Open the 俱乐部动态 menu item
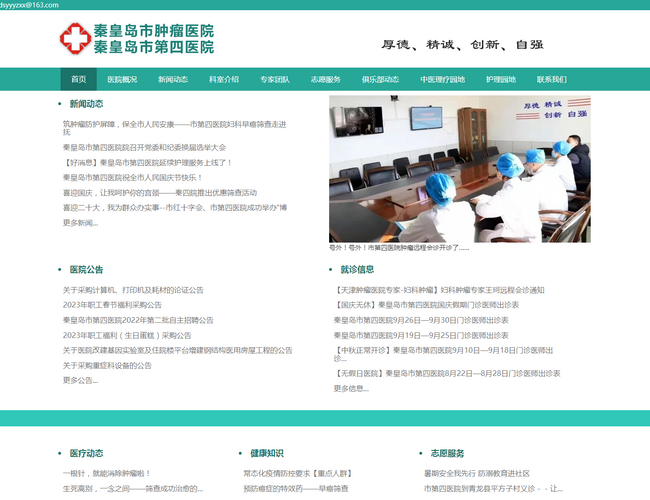Screen dimensions: 650x500 pyautogui.click(x=380, y=79)
